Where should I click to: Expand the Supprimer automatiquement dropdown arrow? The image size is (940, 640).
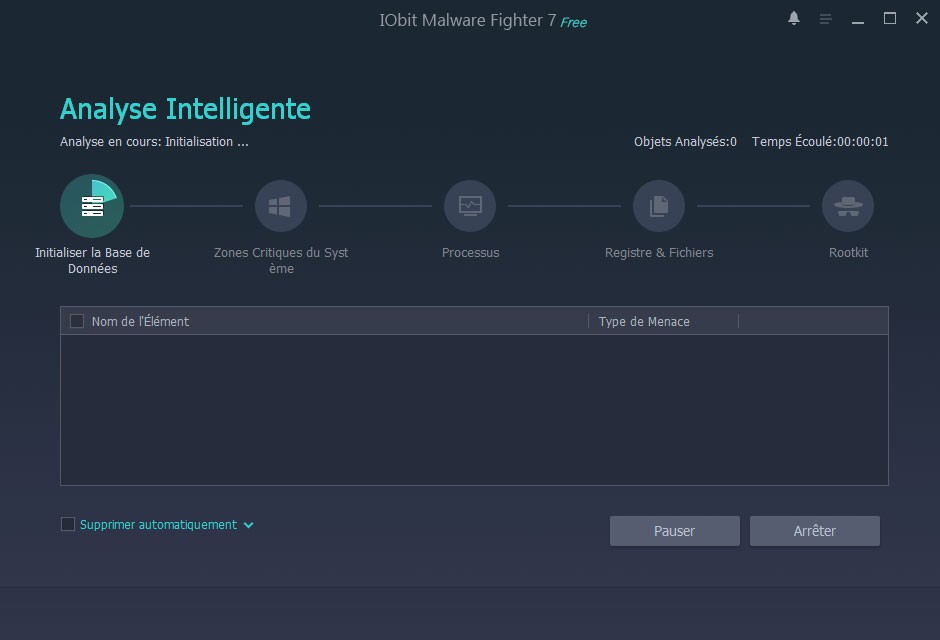pyautogui.click(x=248, y=525)
